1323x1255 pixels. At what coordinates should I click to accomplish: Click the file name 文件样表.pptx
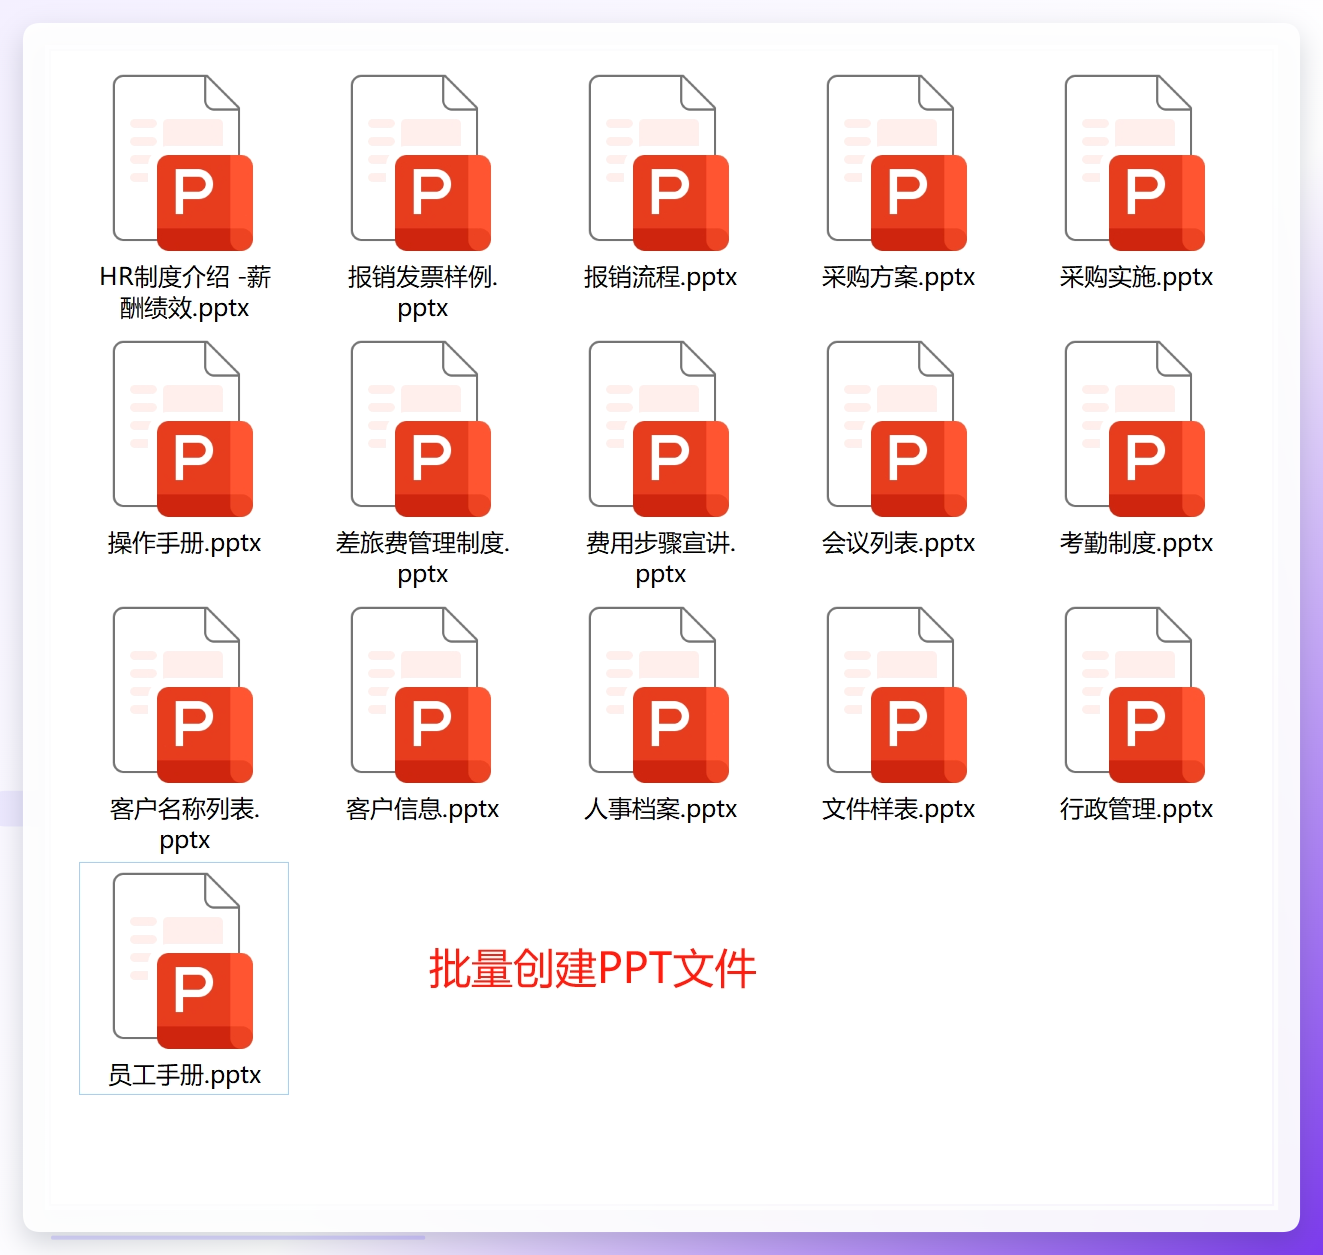[x=898, y=809]
